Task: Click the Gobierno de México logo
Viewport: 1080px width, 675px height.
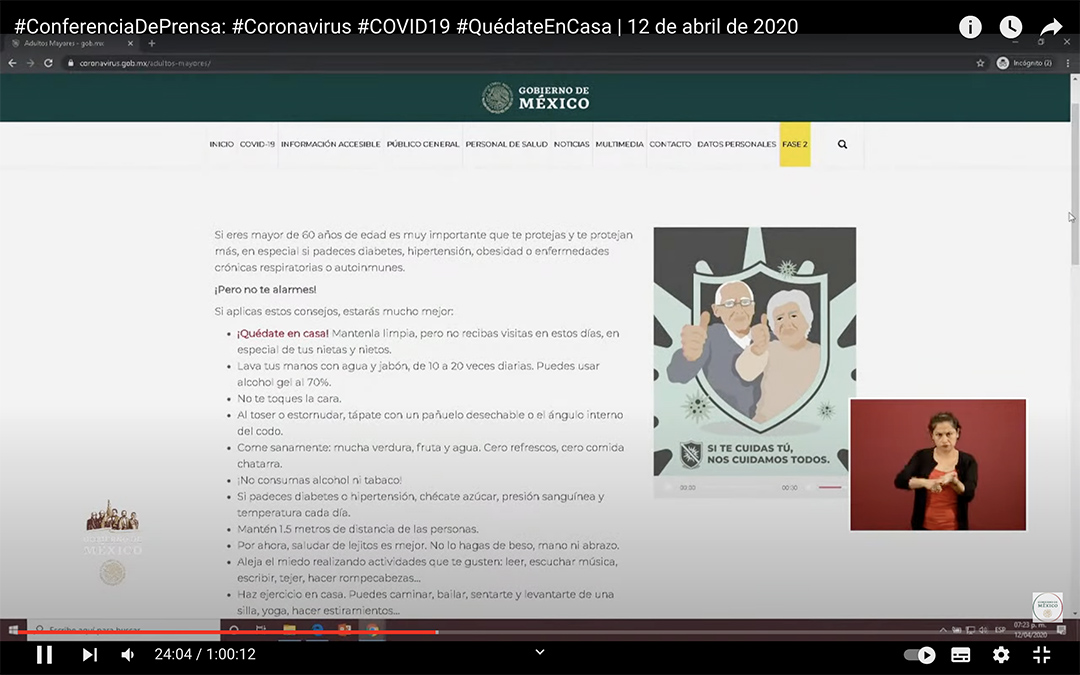Action: click(x=536, y=97)
